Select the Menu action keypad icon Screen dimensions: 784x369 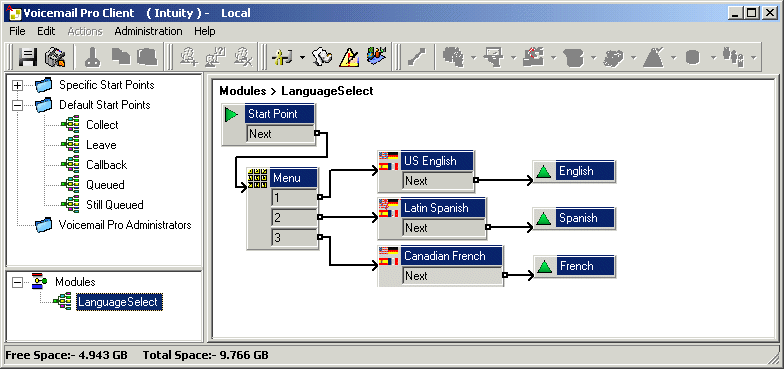pos(258,178)
